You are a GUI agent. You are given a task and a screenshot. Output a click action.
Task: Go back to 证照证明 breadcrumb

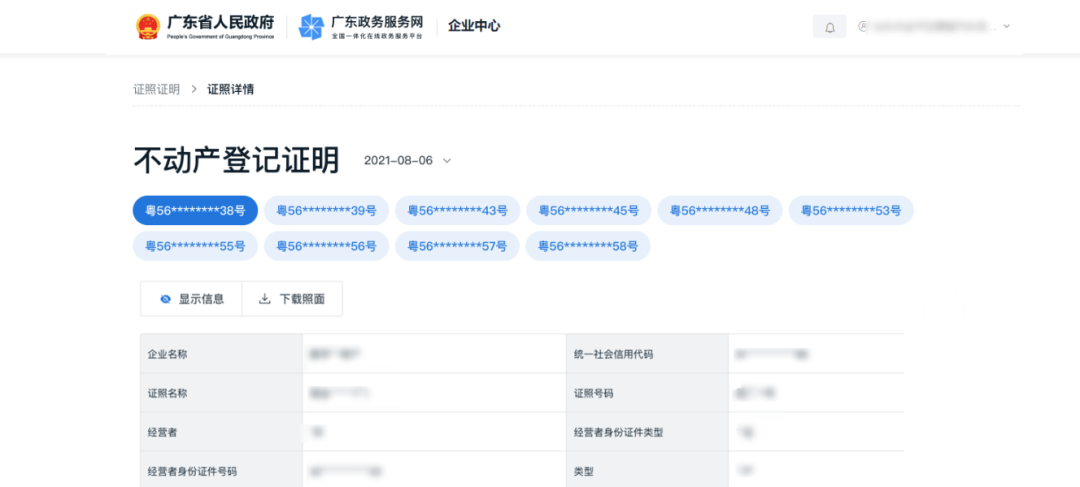[156, 89]
